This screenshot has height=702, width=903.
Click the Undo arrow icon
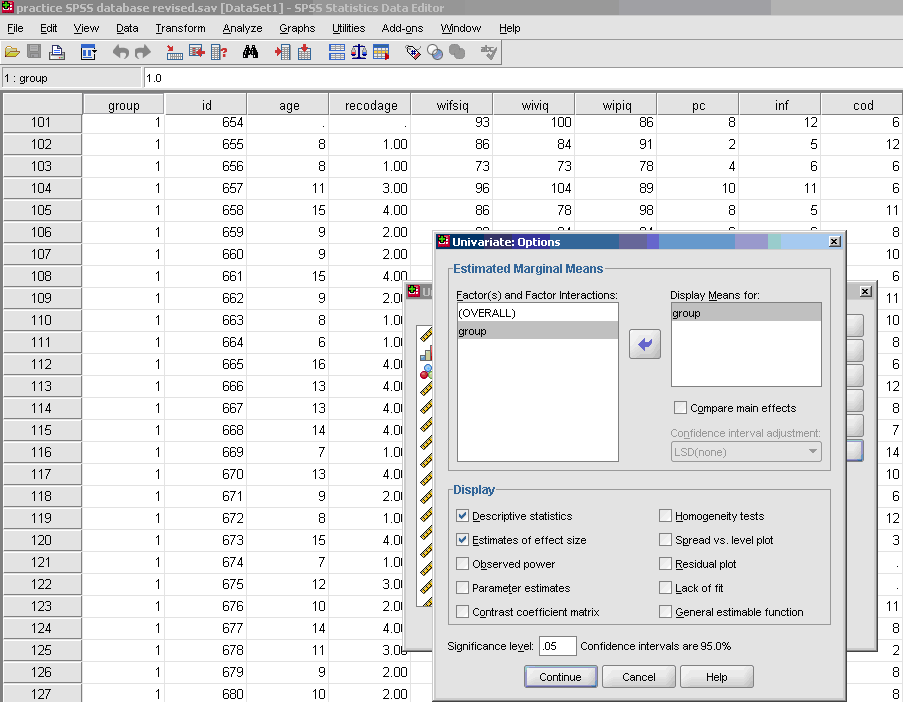pos(120,52)
